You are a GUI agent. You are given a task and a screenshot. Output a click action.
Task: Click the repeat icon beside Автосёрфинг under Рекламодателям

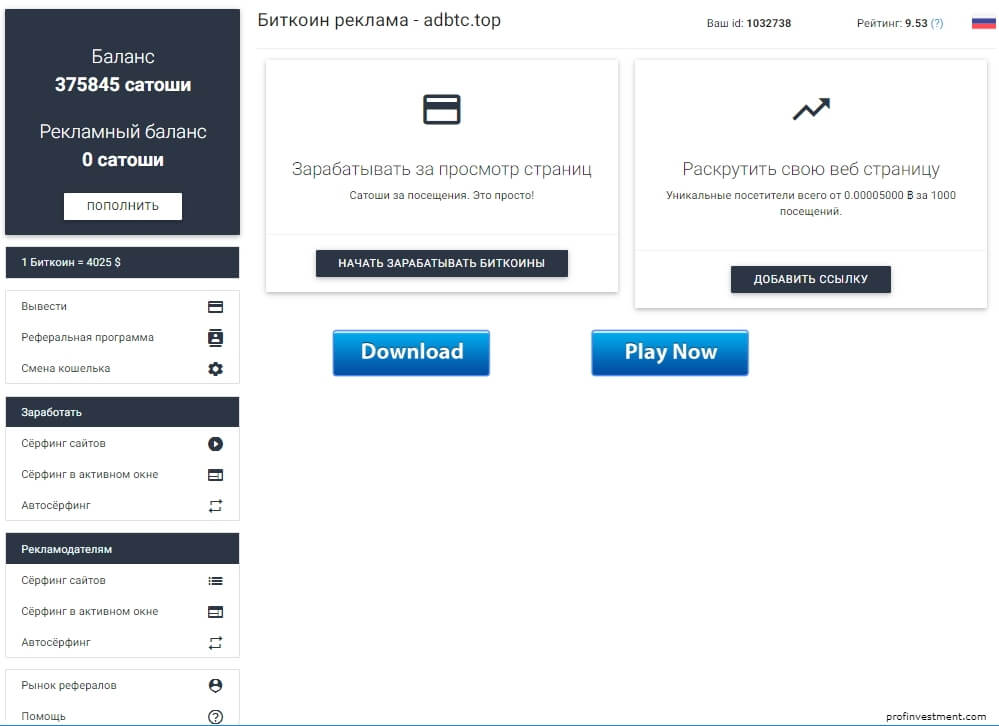click(215, 643)
